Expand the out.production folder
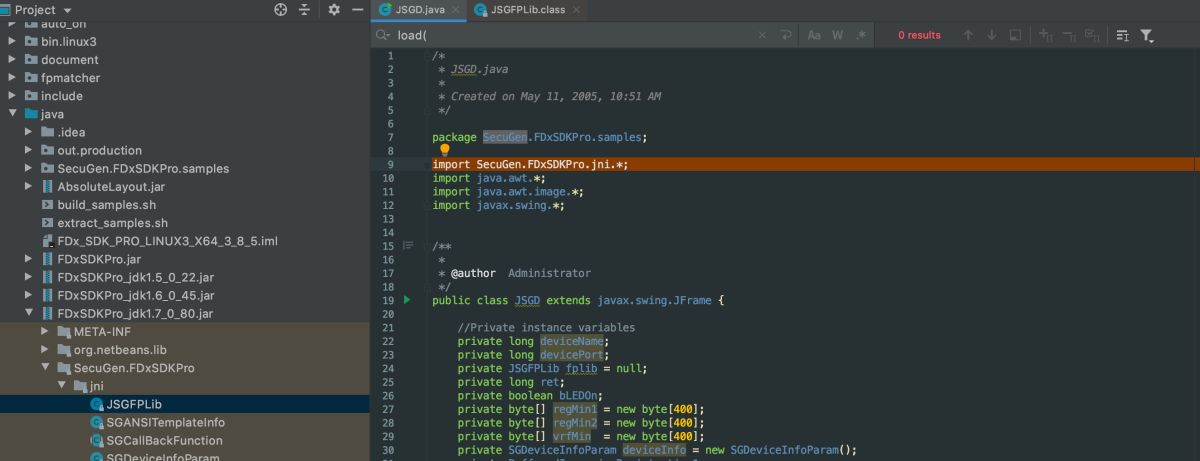1200x461 pixels. [x=28, y=150]
